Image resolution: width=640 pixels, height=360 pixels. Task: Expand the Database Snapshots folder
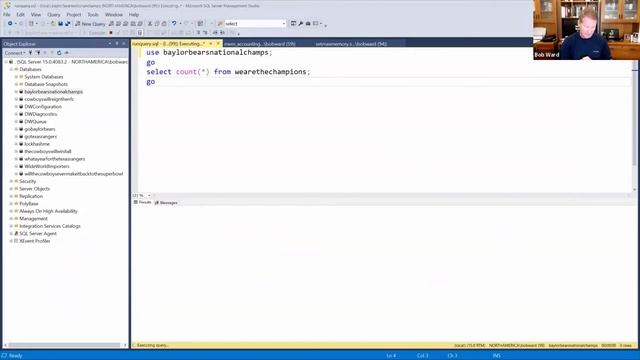click(x=16, y=84)
